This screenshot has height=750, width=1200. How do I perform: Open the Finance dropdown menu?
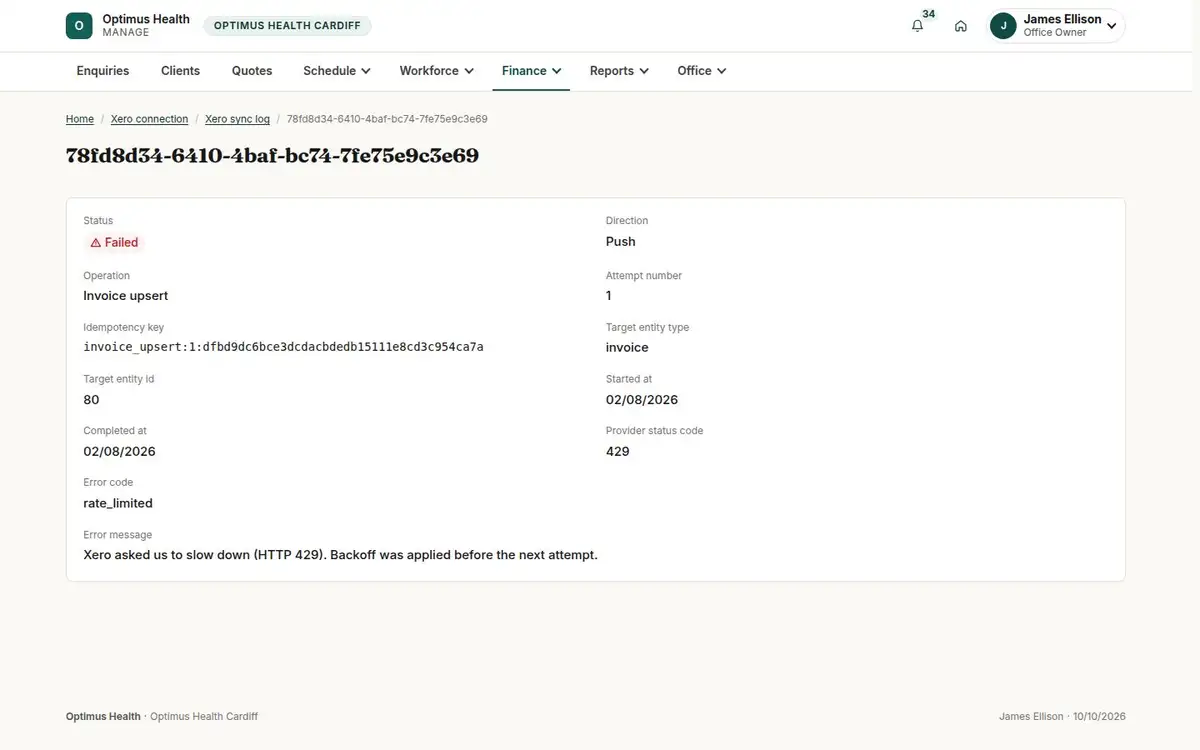[x=531, y=71]
